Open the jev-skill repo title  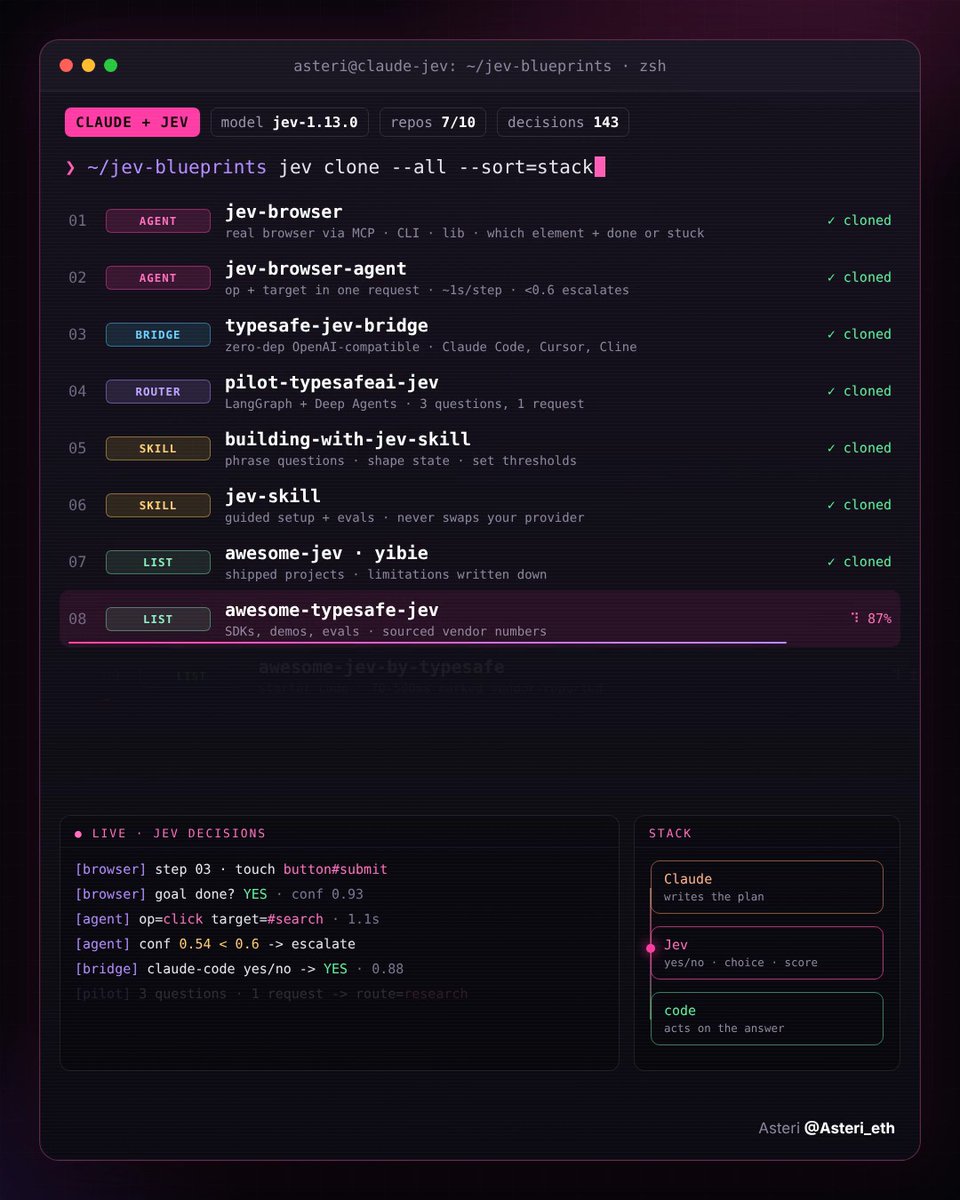coord(273,496)
